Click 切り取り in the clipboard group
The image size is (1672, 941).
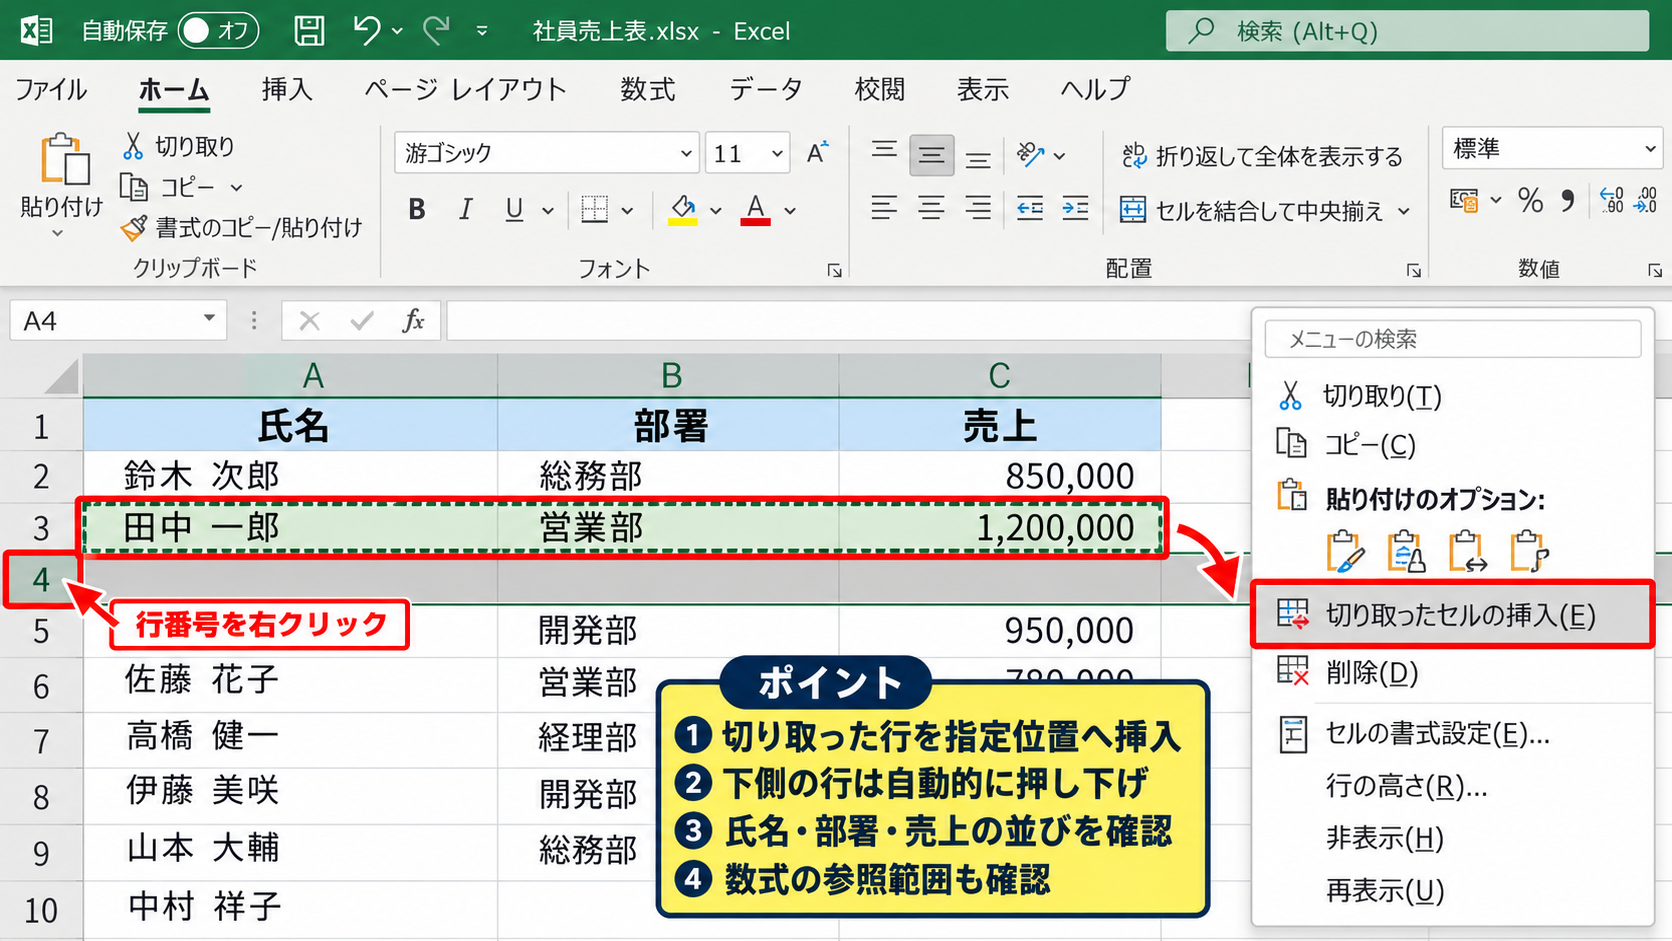tap(178, 147)
